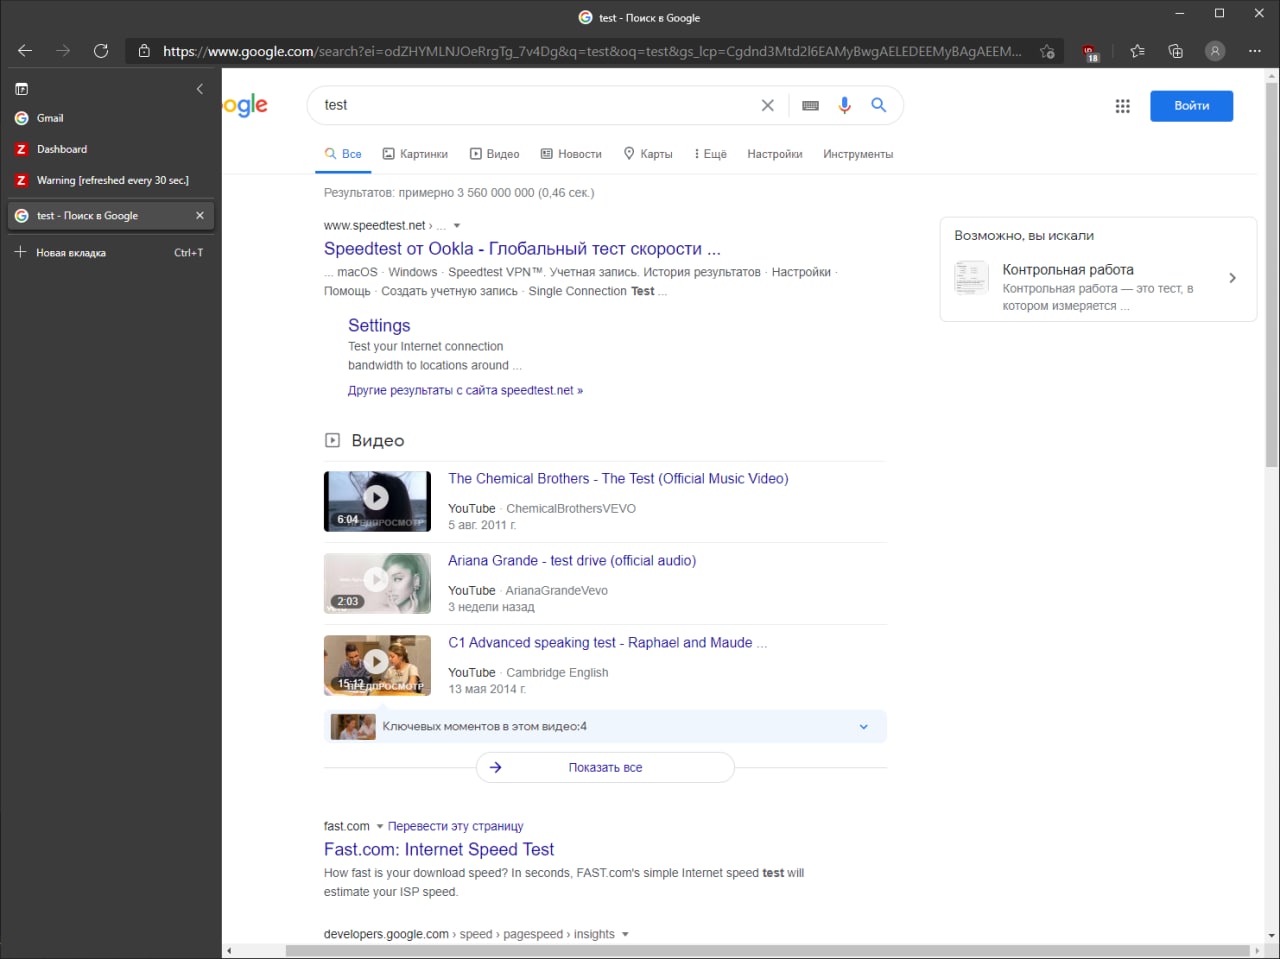Select the Картинки images tab
This screenshot has height=959, width=1280.
tap(415, 154)
